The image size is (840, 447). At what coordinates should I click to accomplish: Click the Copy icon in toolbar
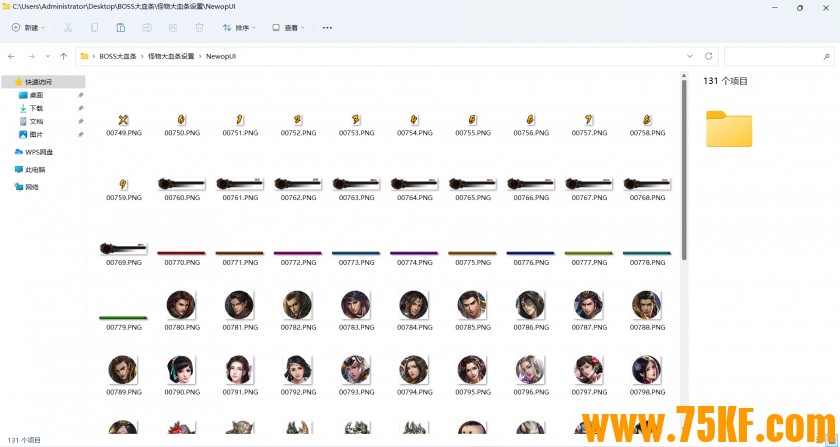[x=94, y=27]
